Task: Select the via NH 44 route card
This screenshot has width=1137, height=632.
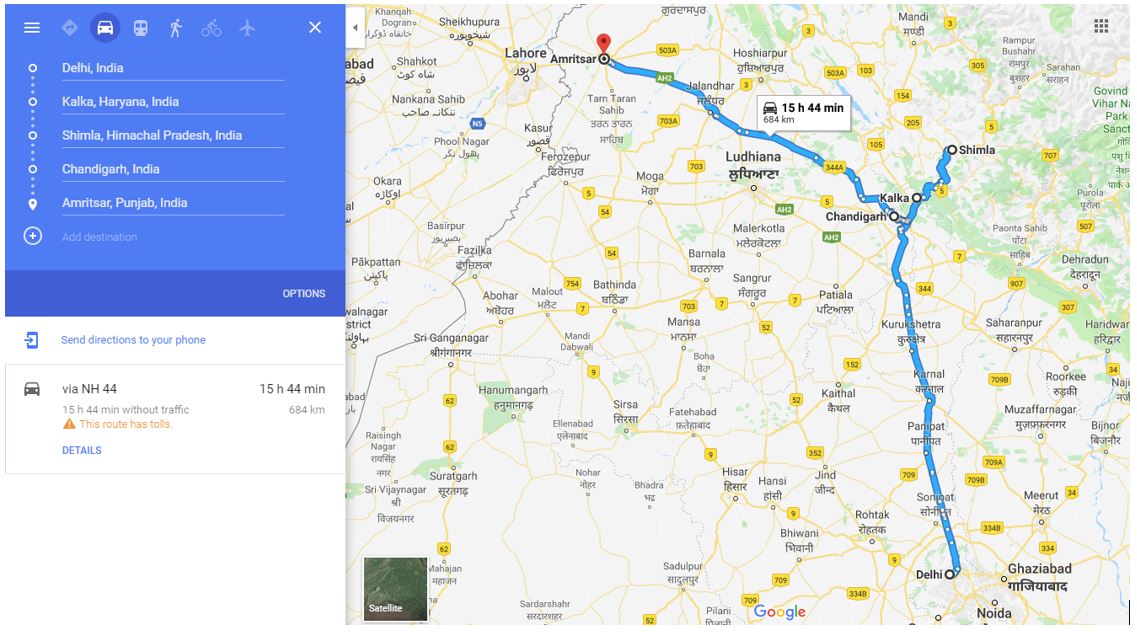Action: (175, 419)
